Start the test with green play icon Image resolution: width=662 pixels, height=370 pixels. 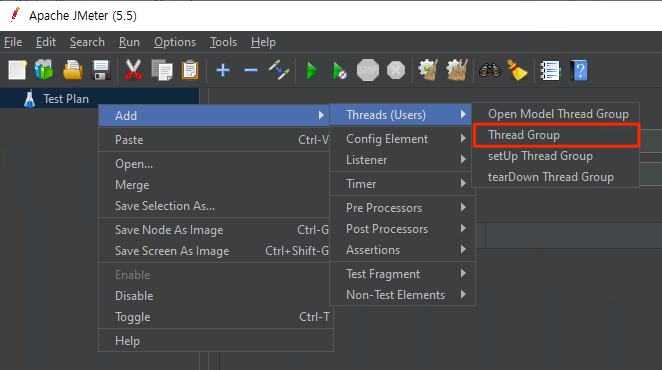click(312, 70)
